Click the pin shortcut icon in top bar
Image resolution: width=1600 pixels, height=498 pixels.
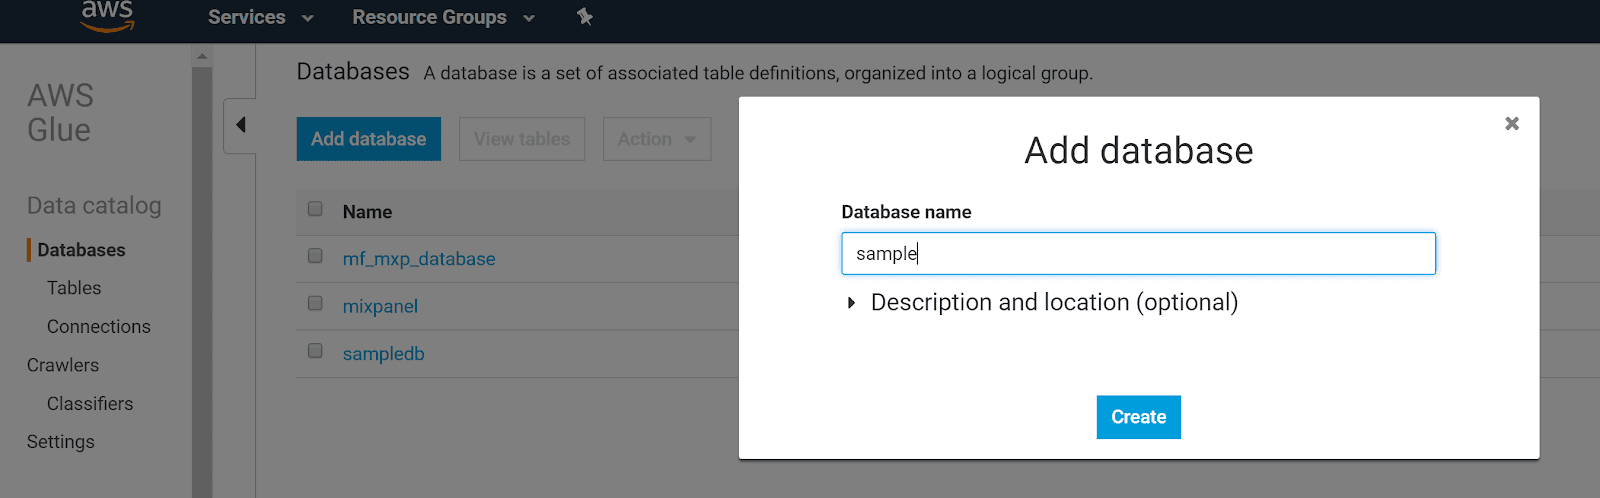585,17
